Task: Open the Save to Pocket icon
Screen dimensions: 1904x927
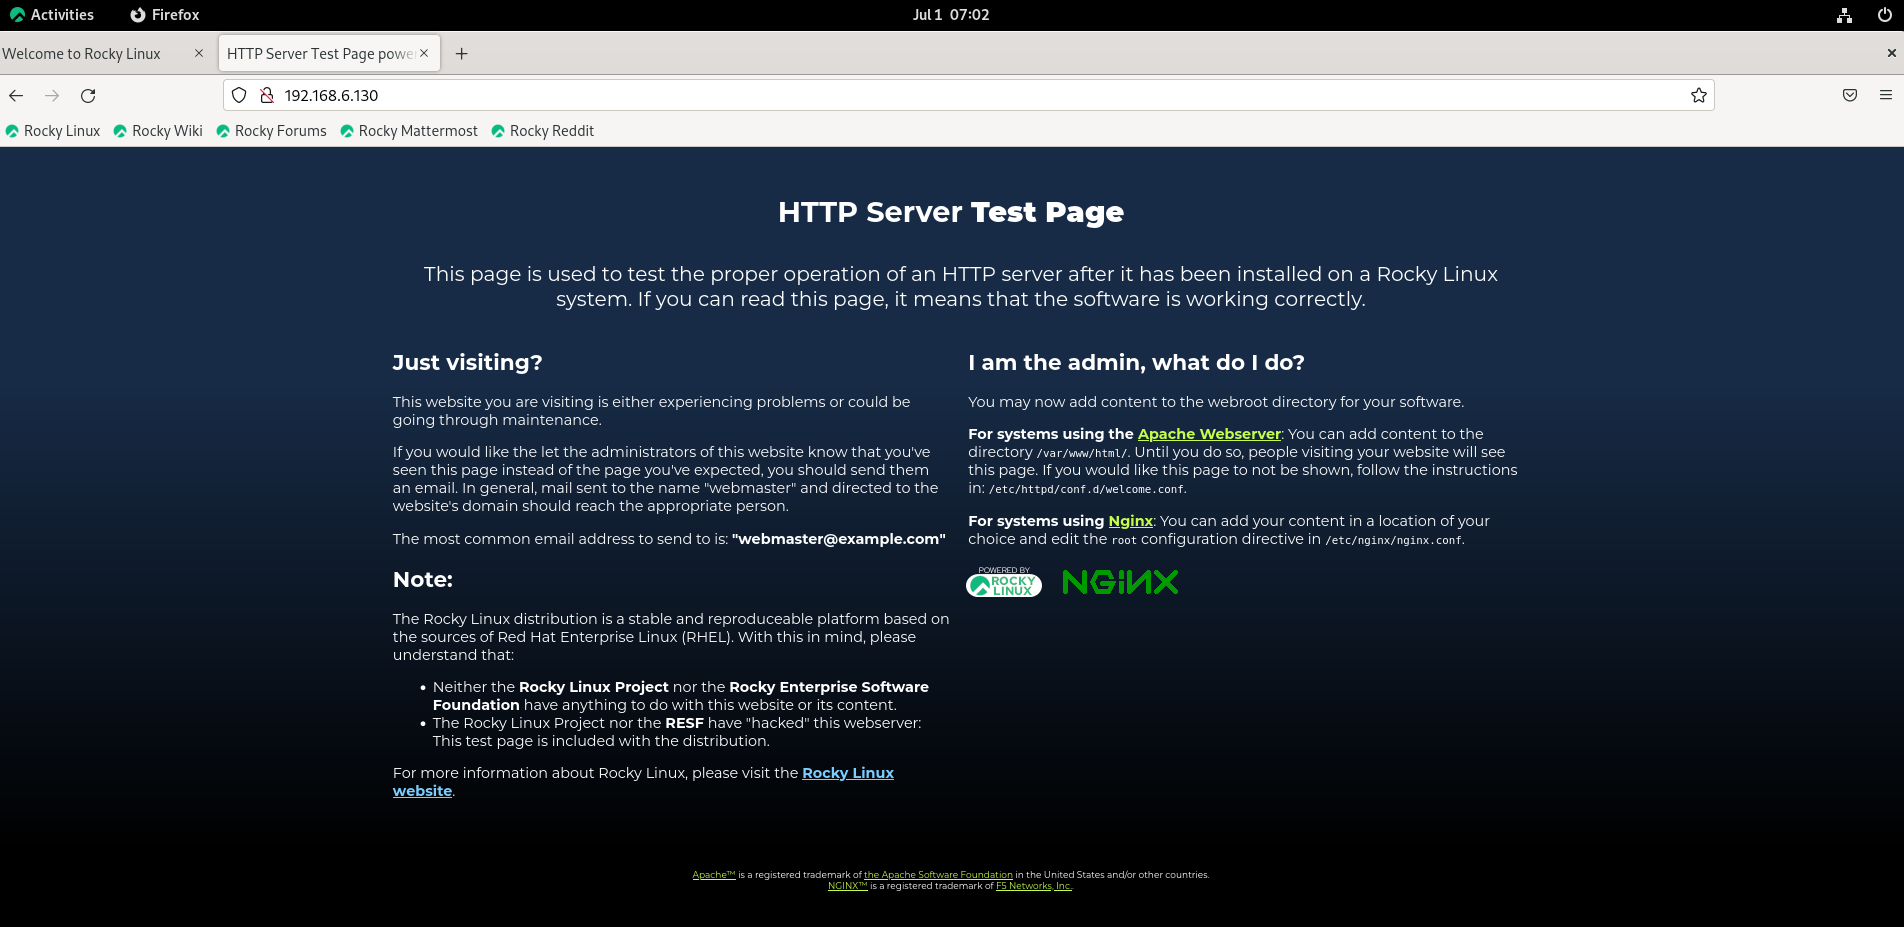Action: point(1850,95)
